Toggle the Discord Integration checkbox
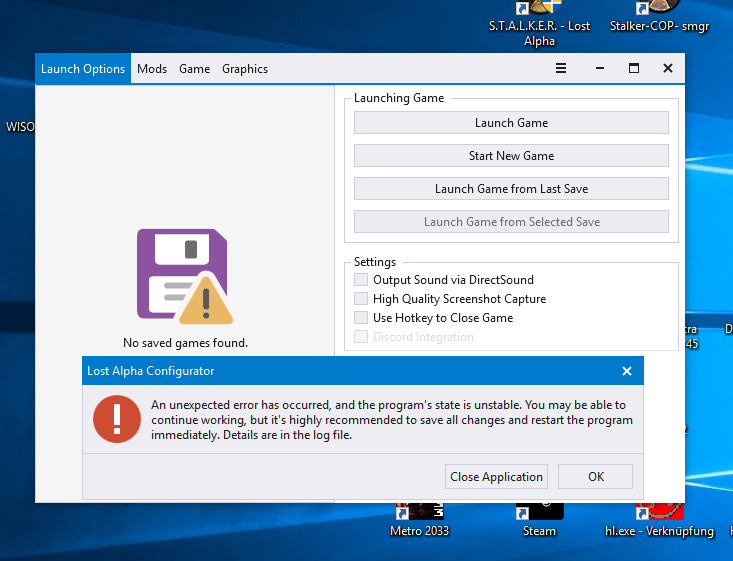This screenshot has height=561, width=733. click(361, 337)
